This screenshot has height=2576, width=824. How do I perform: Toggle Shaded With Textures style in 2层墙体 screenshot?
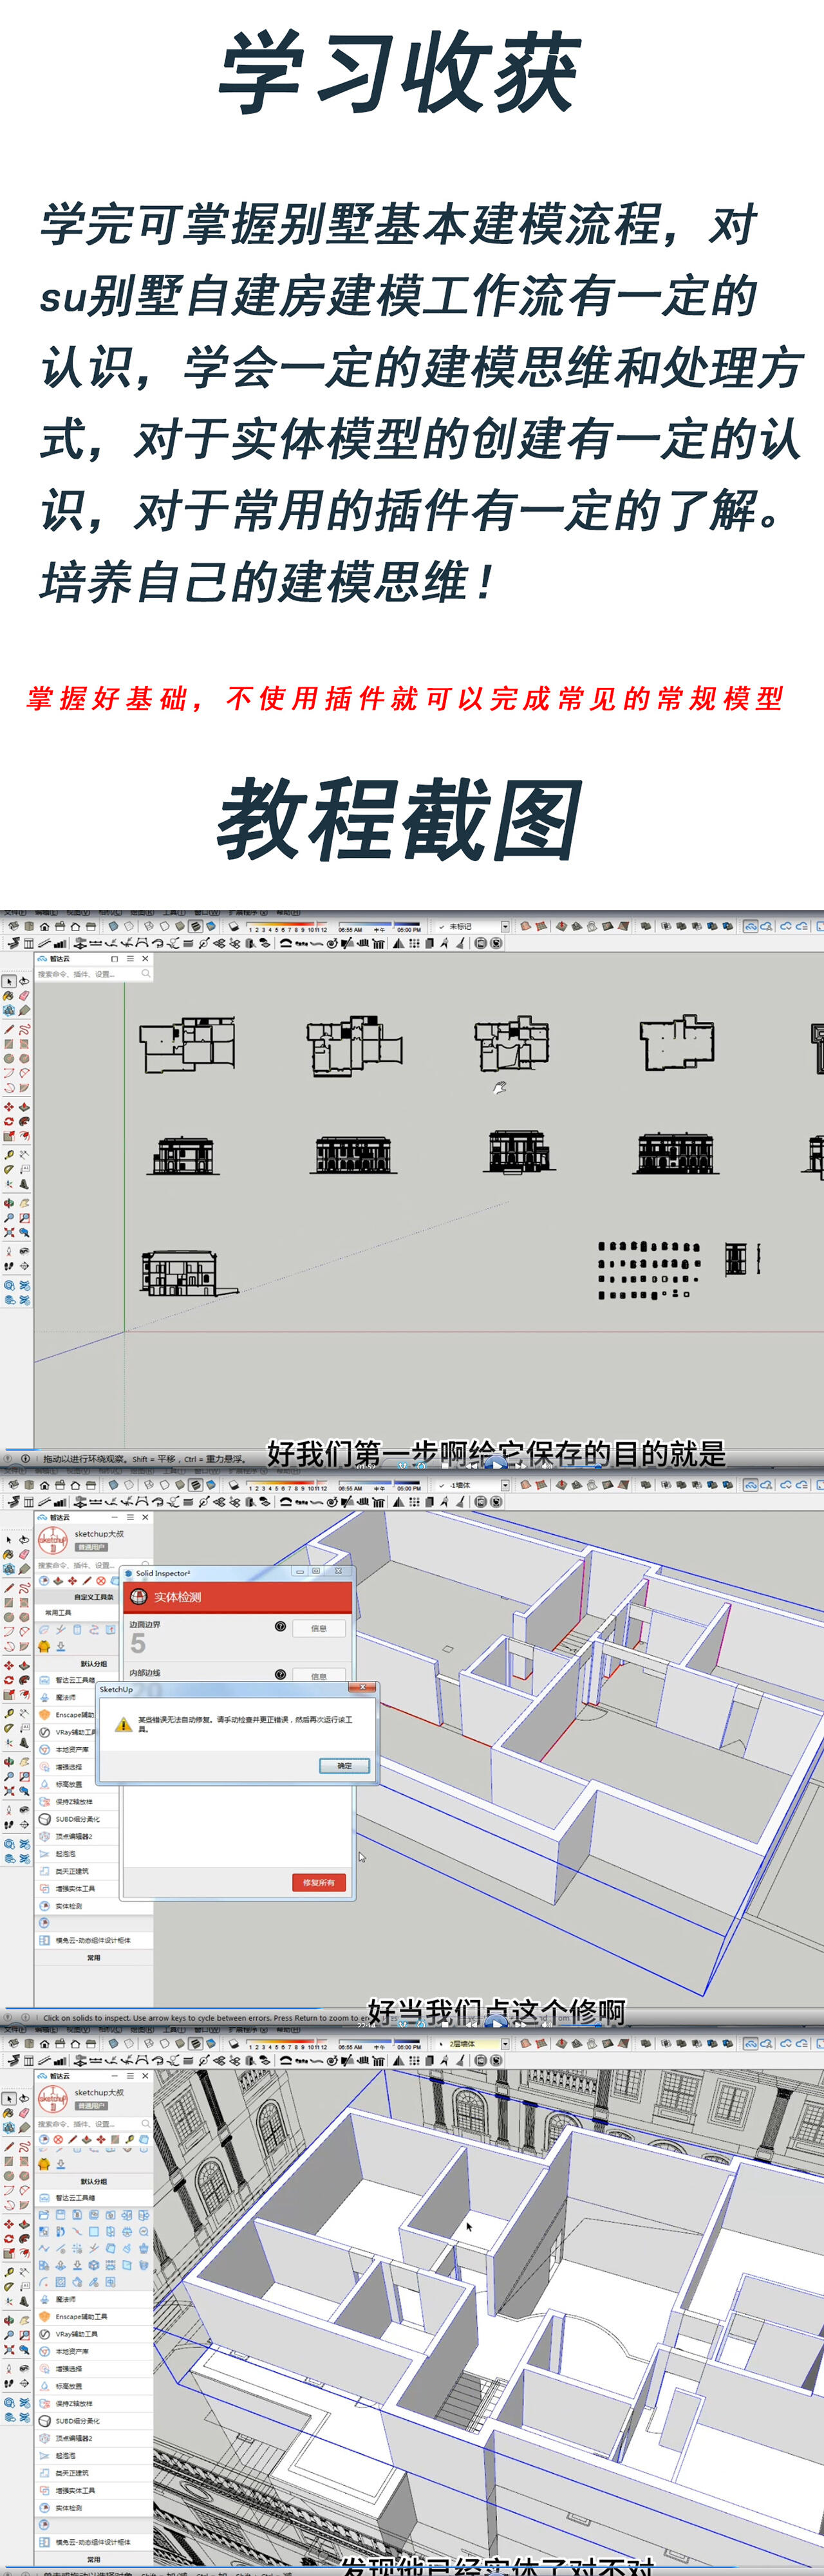tap(196, 2043)
